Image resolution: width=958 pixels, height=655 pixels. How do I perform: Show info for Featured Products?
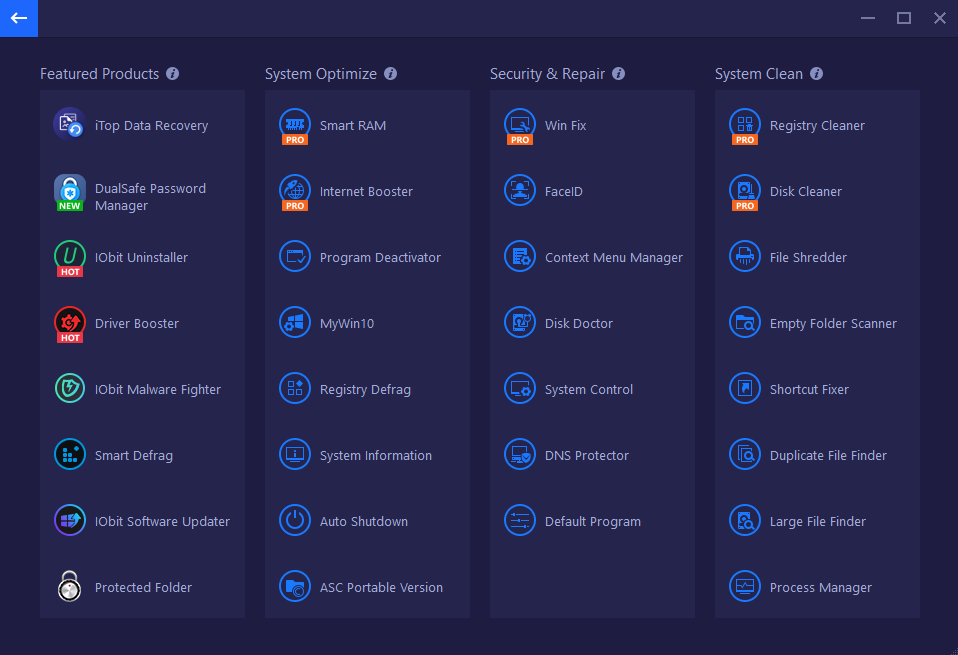173,74
